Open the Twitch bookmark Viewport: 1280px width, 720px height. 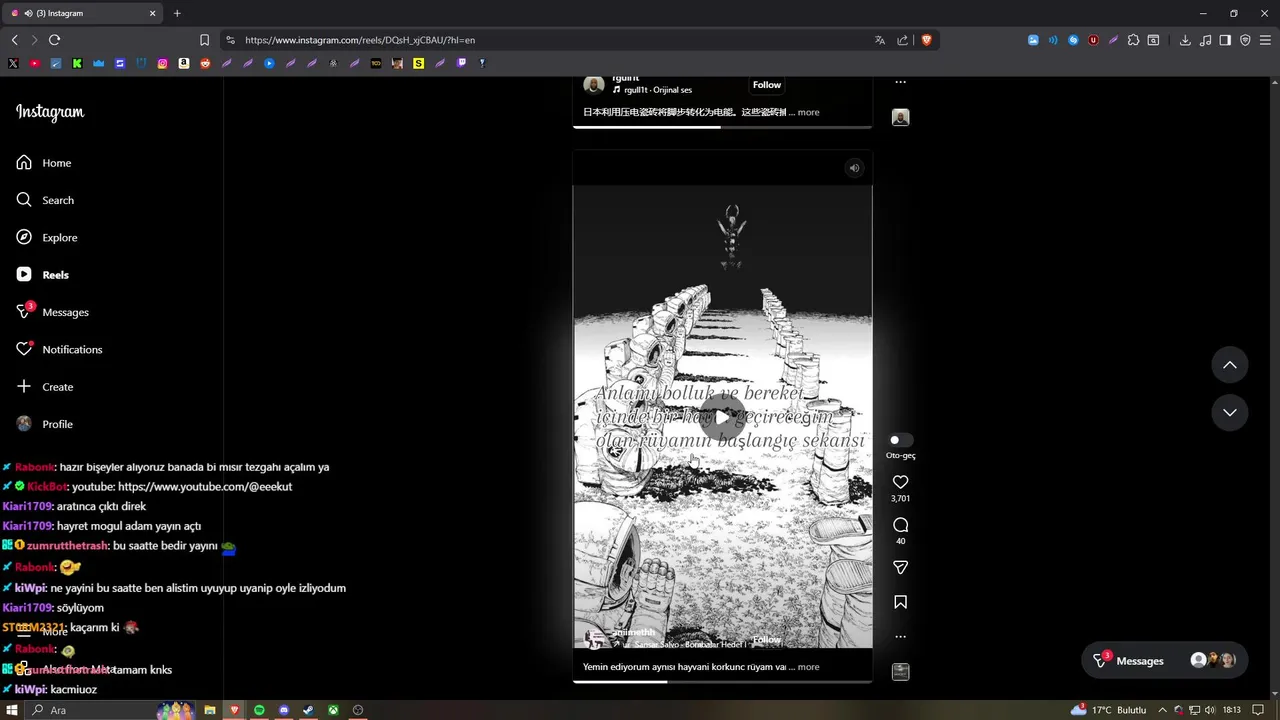461,63
